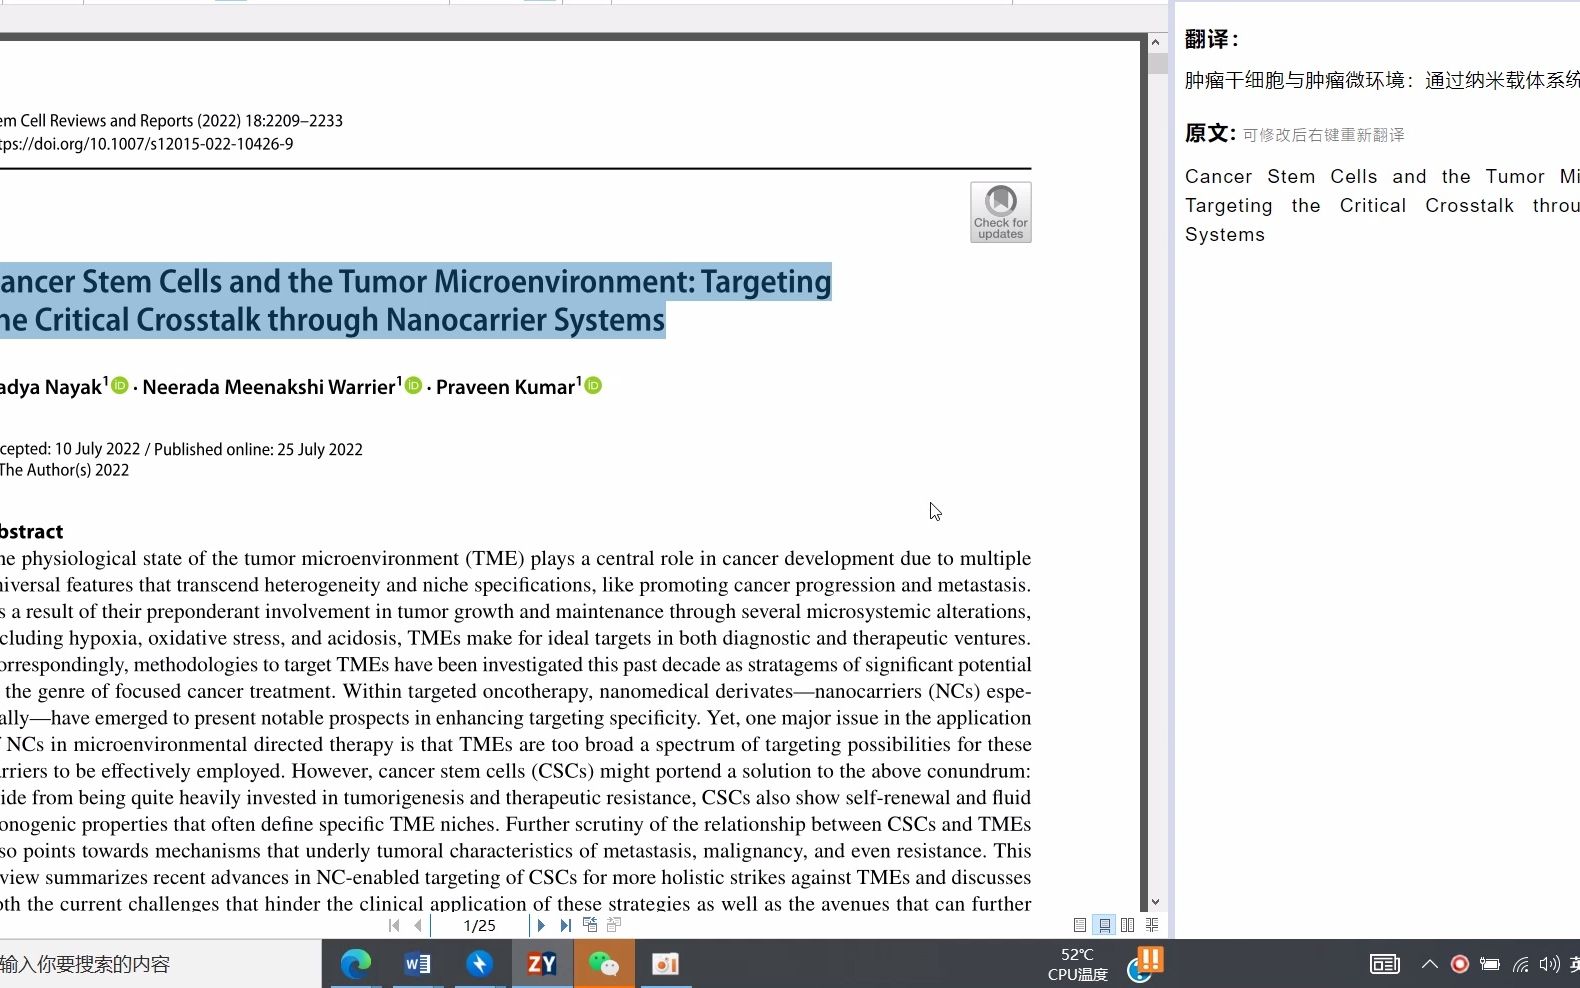The image size is (1580, 988).
Task: Click the highlighted title line ending 'Targeting'
Action: pos(415,282)
